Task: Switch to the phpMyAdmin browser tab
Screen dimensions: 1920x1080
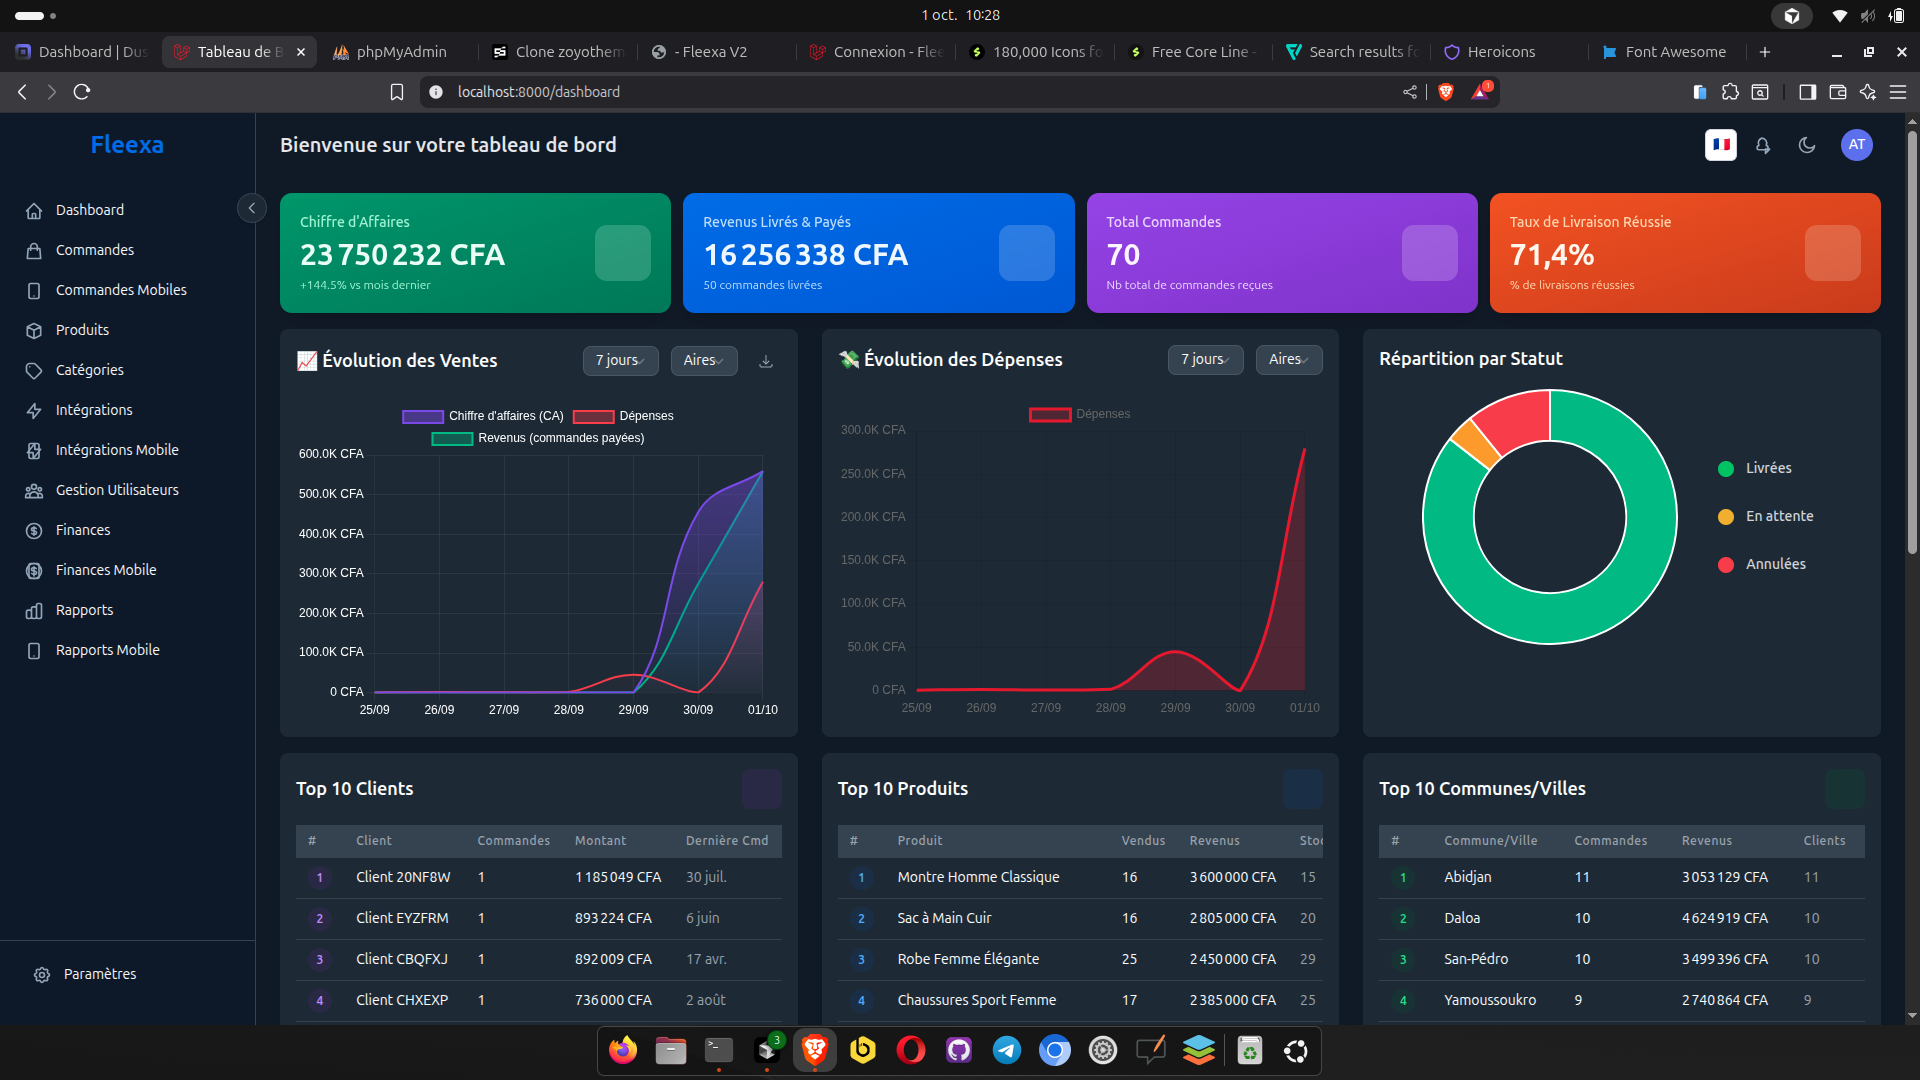Action: pyautogui.click(x=400, y=51)
